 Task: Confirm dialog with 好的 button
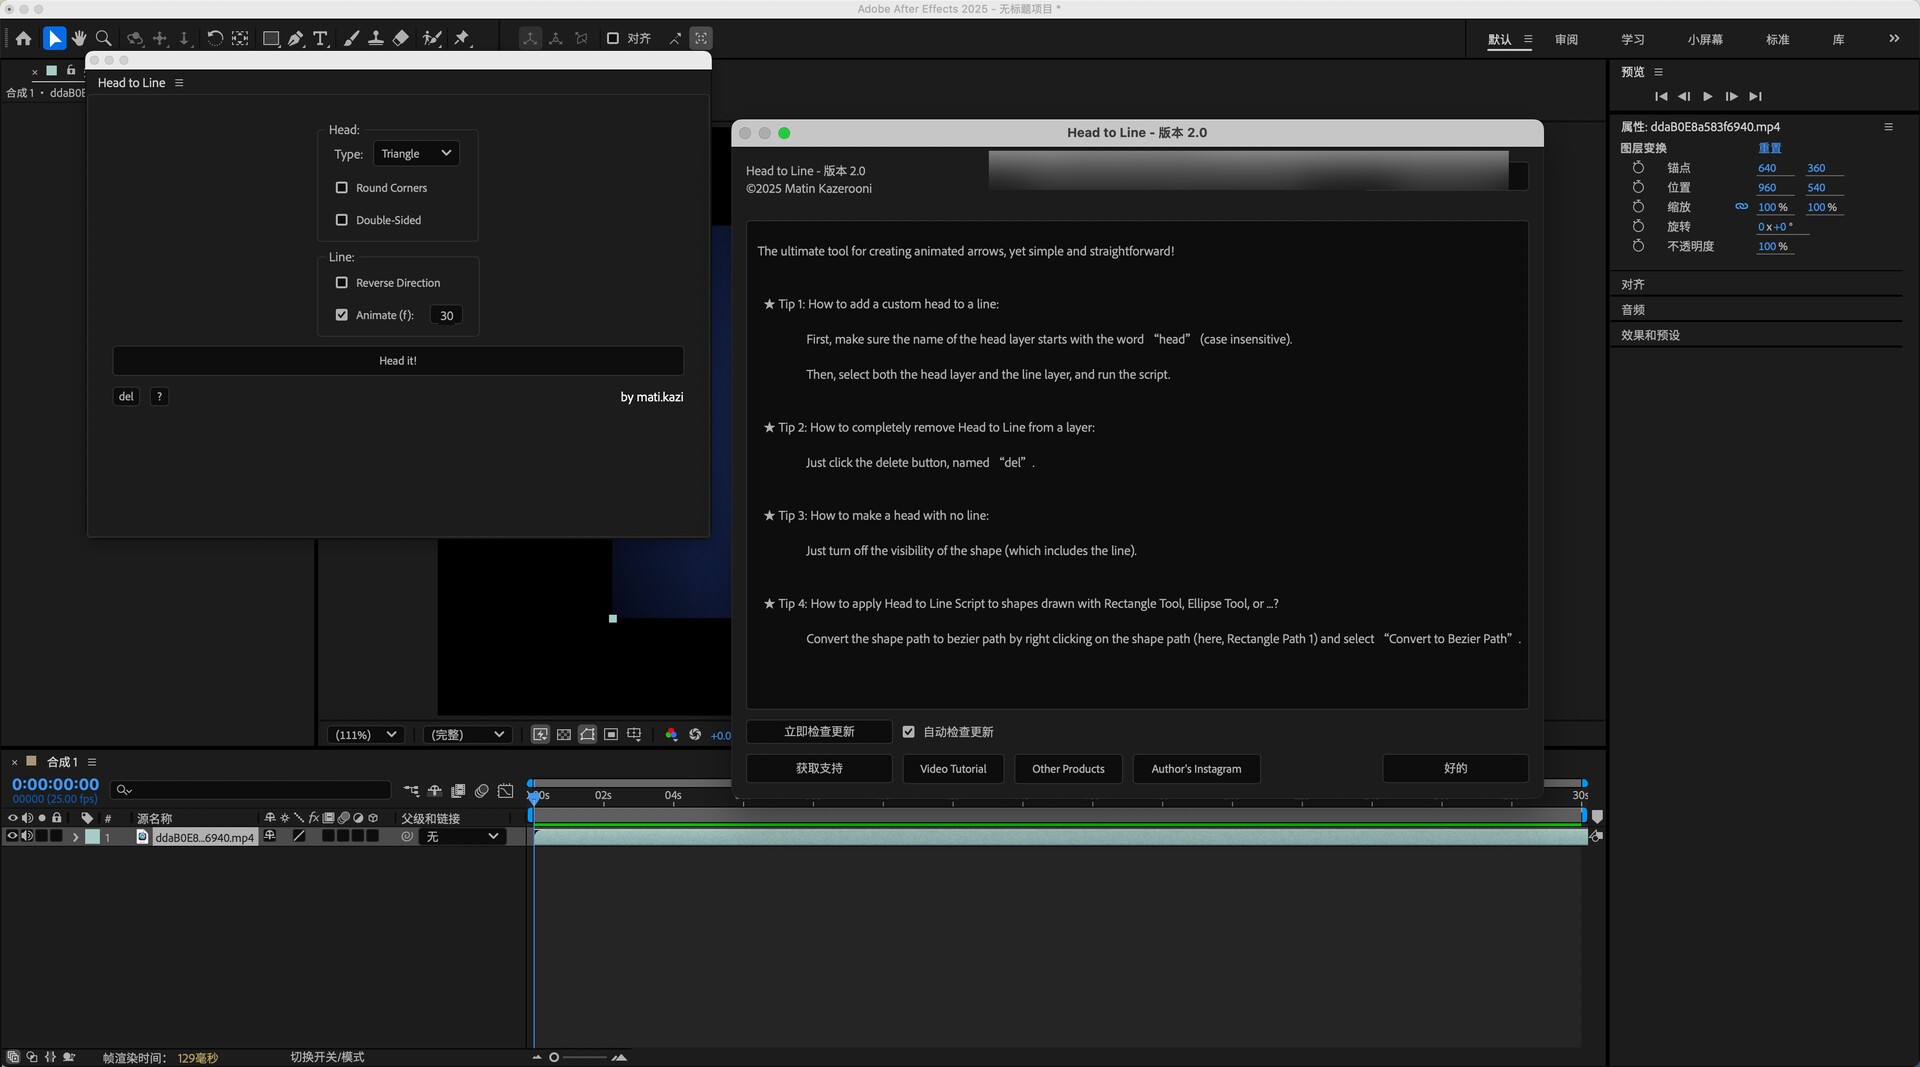tap(1455, 769)
